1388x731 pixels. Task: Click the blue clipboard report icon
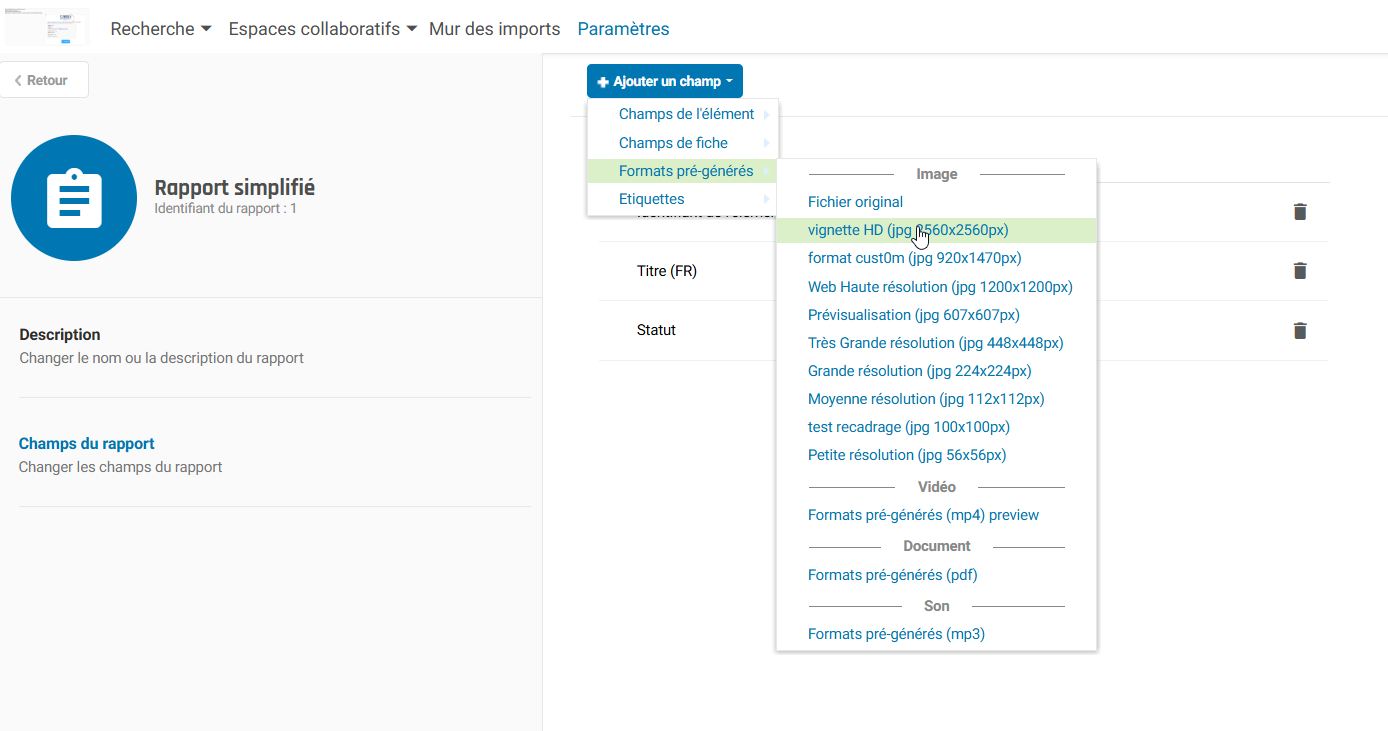click(74, 198)
